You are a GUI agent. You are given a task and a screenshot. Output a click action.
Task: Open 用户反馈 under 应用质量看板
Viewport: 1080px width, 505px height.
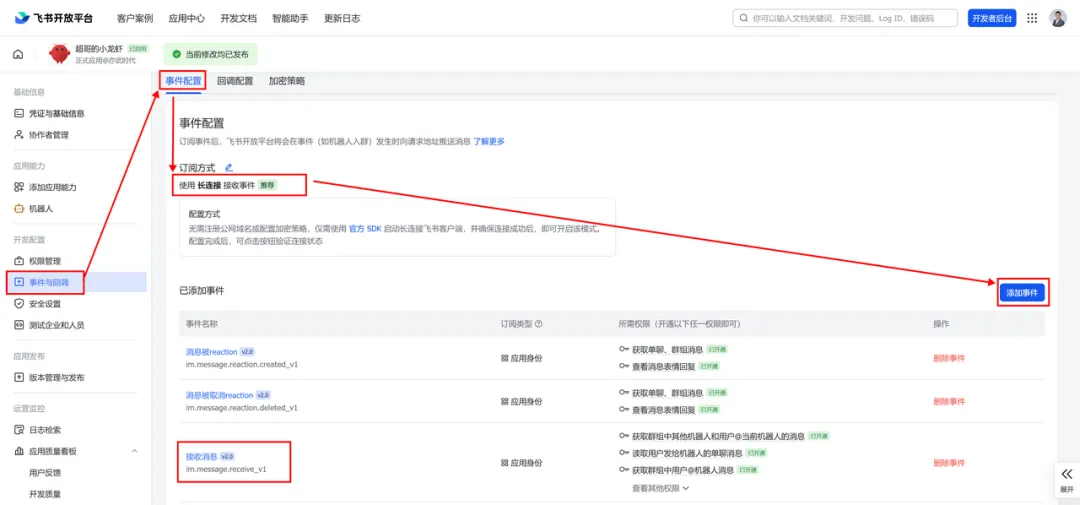pyautogui.click(x=45, y=473)
